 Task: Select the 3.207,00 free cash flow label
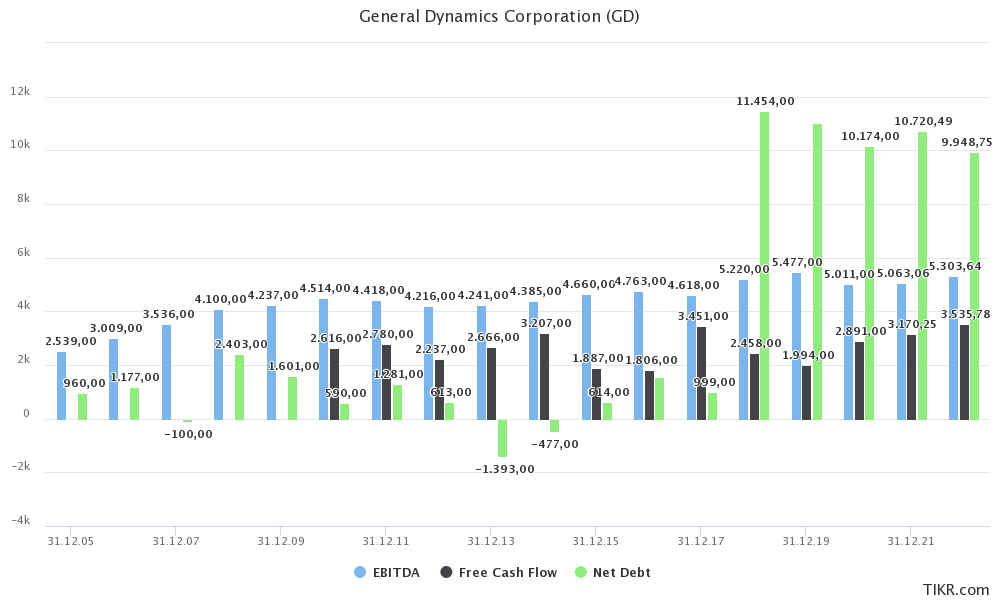(546, 324)
